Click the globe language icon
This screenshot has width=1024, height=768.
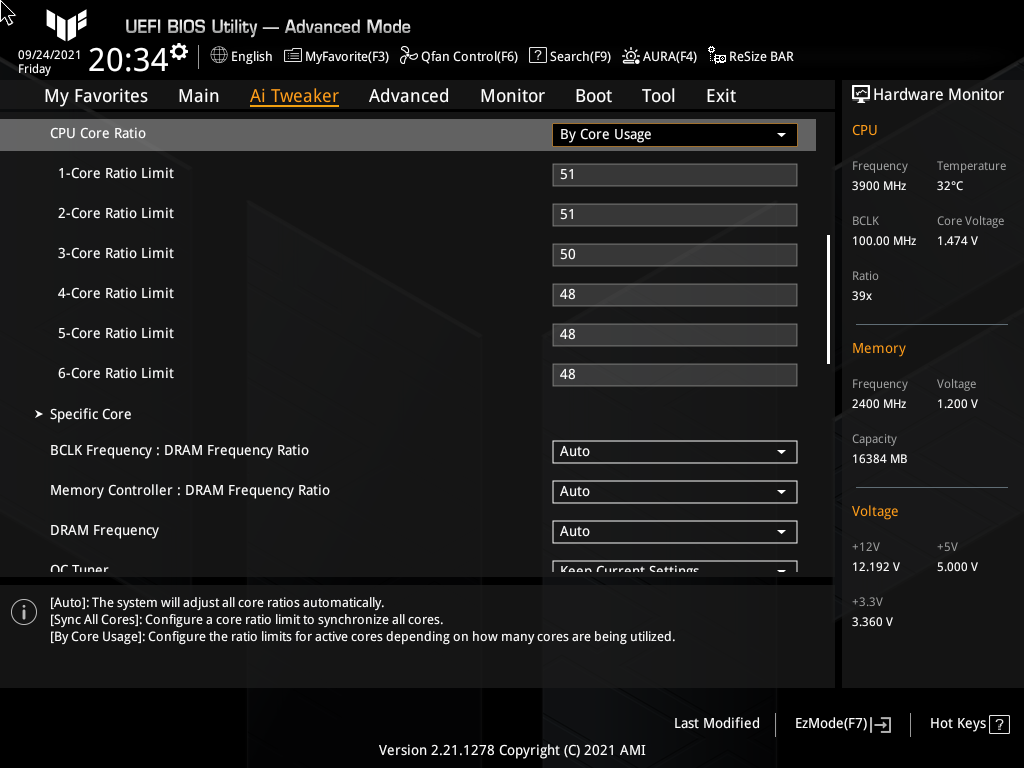point(219,56)
